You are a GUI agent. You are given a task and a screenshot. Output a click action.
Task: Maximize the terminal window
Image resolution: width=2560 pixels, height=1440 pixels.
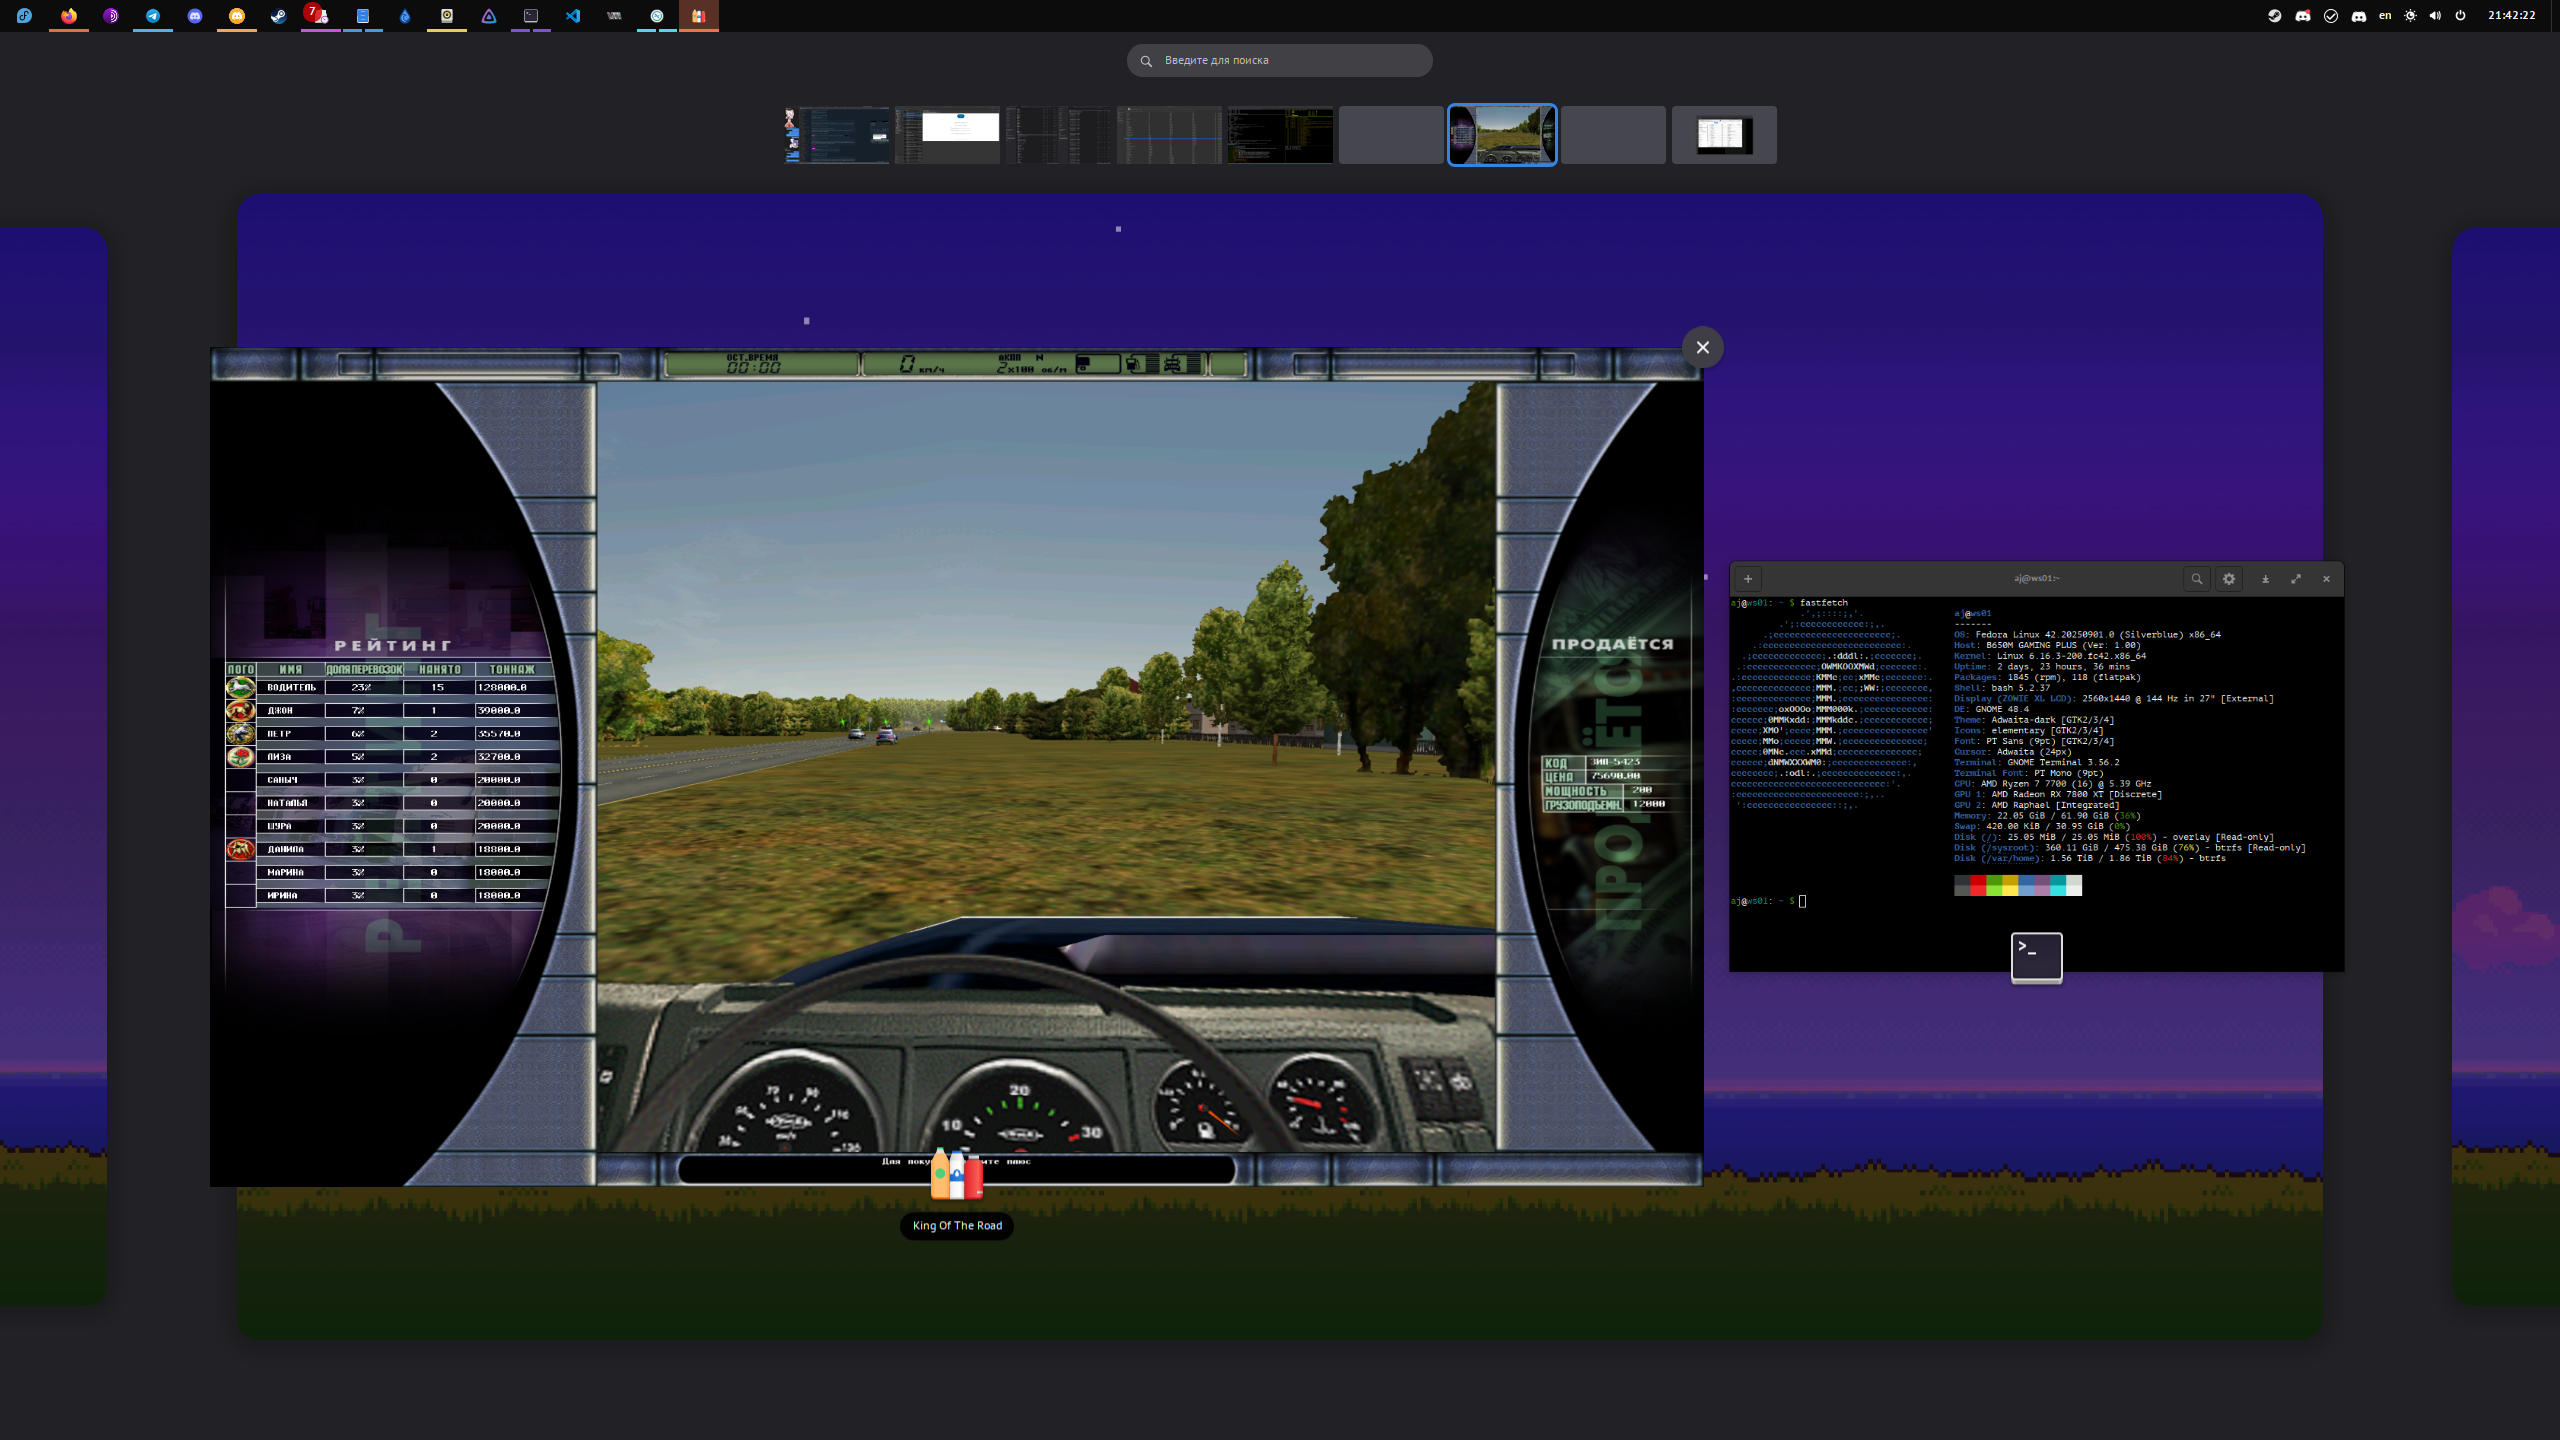click(x=2296, y=579)
